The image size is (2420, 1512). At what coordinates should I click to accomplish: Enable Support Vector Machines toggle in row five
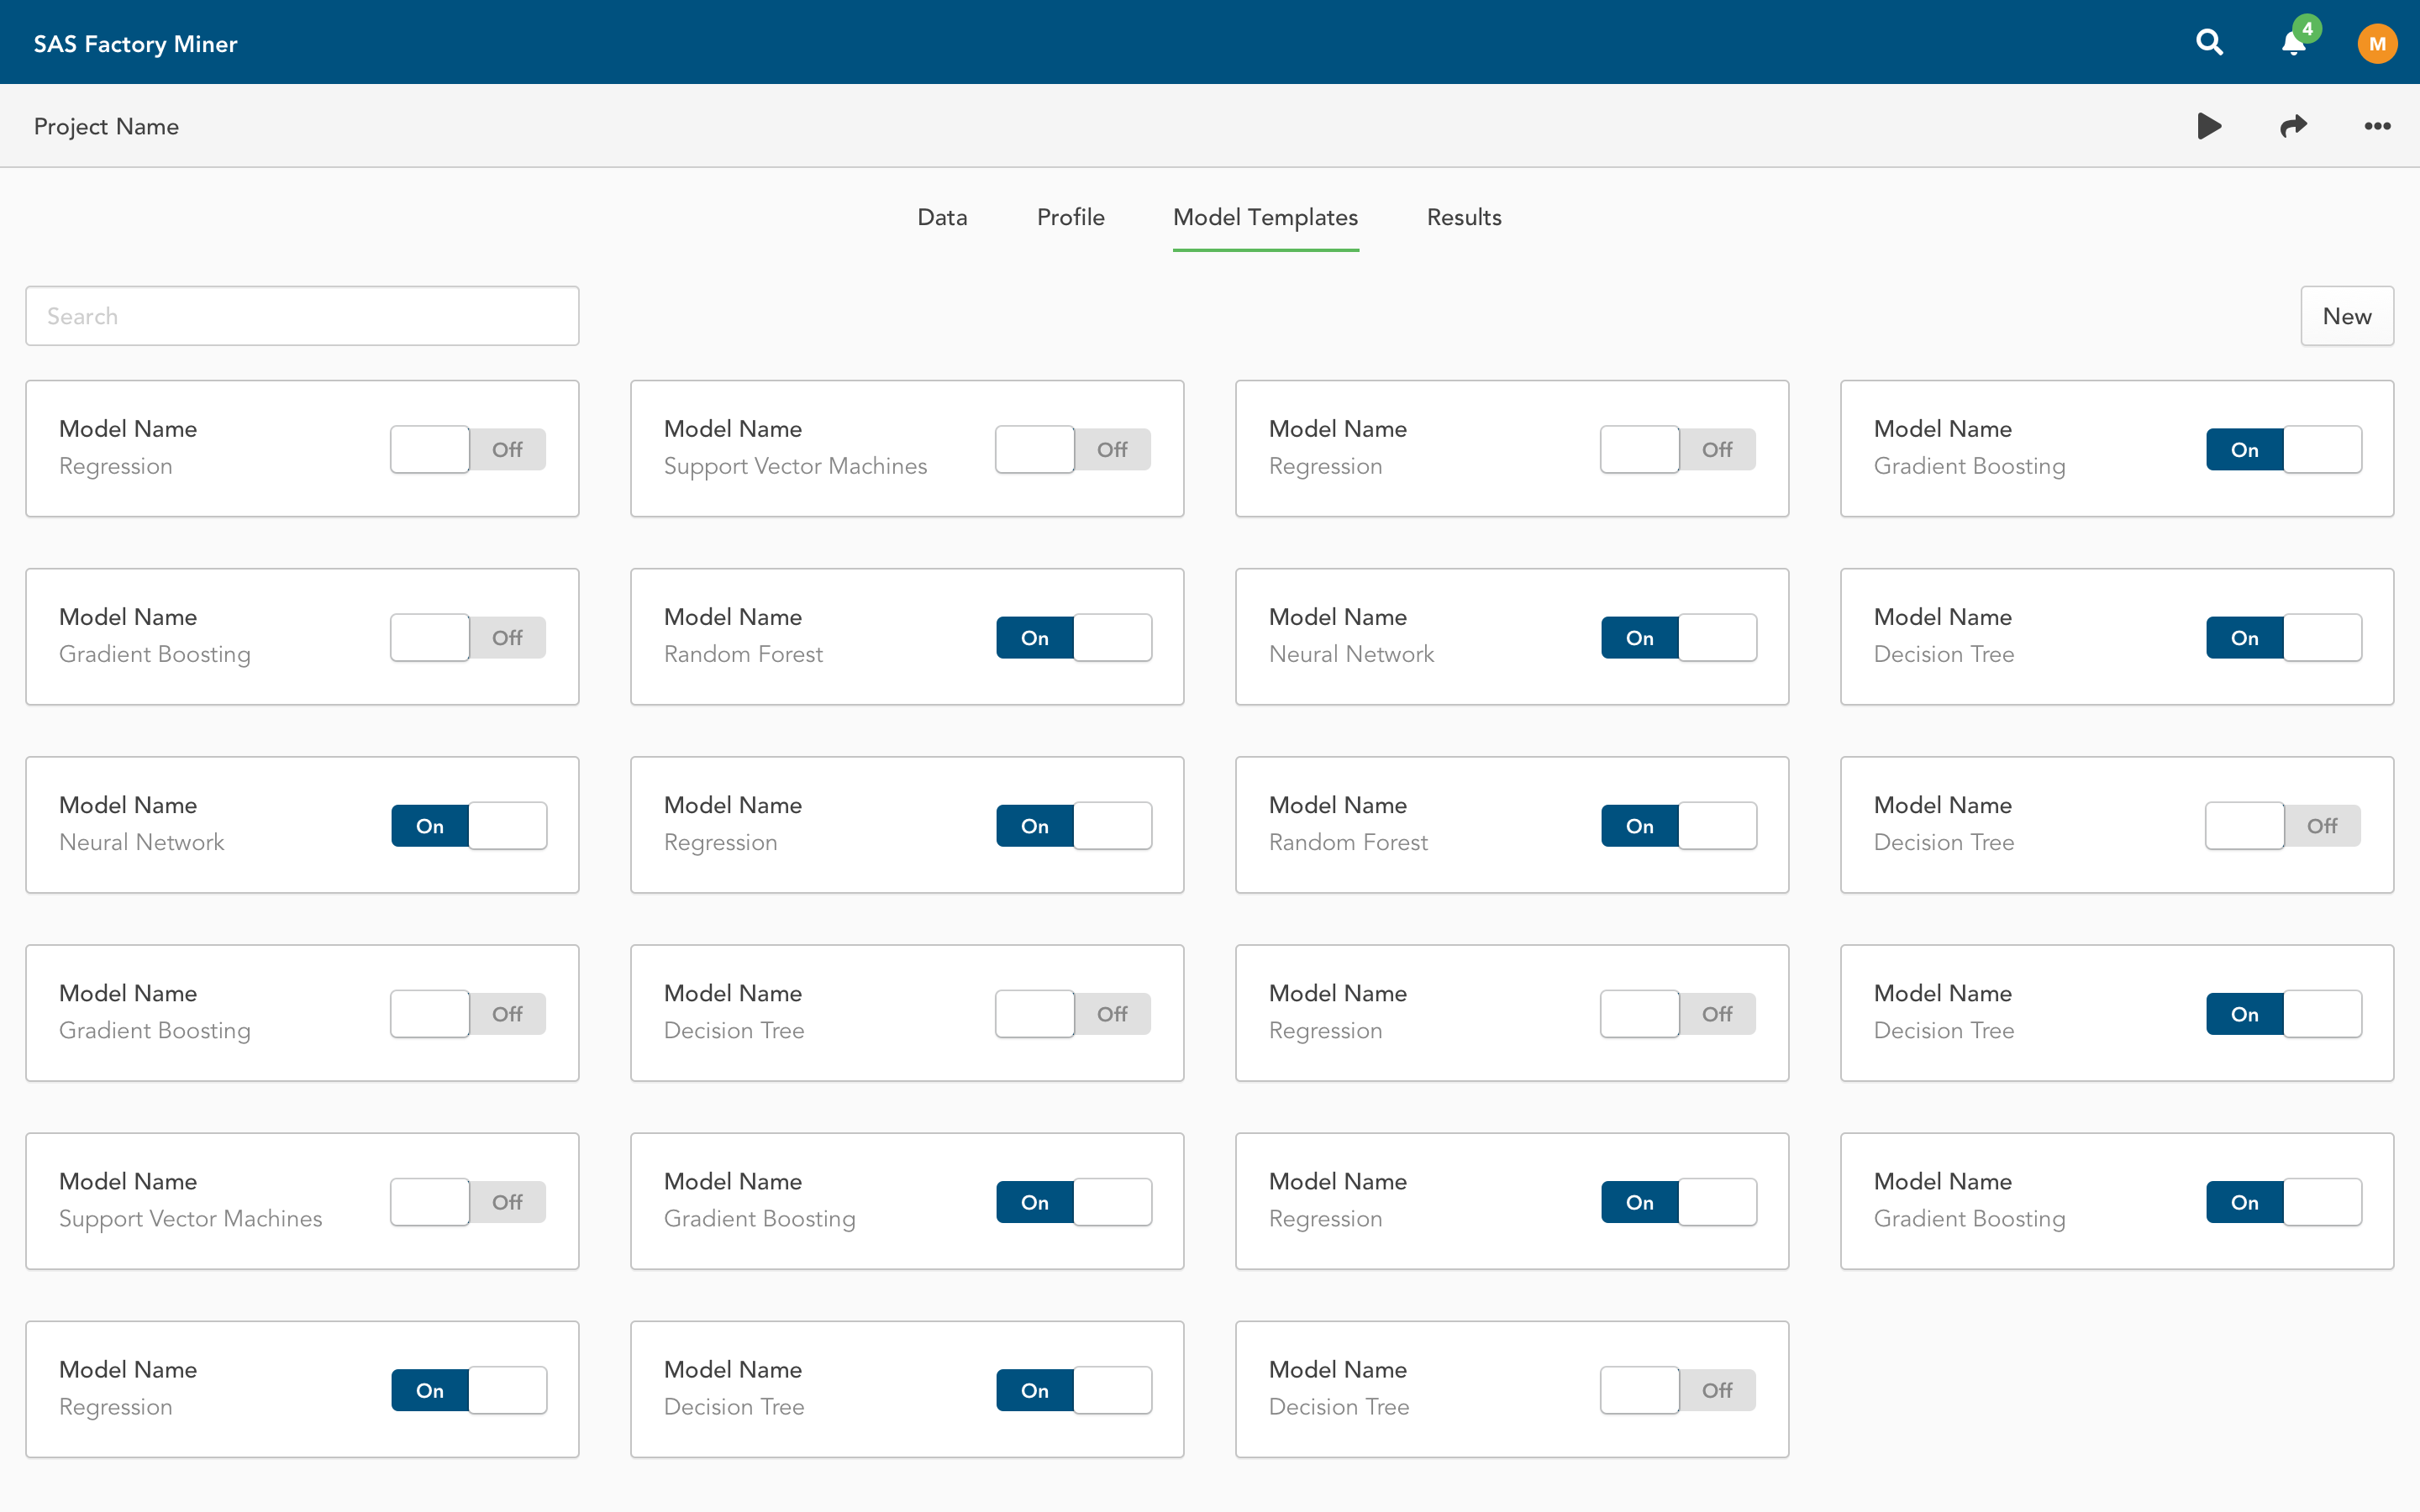click(469, 1202)
